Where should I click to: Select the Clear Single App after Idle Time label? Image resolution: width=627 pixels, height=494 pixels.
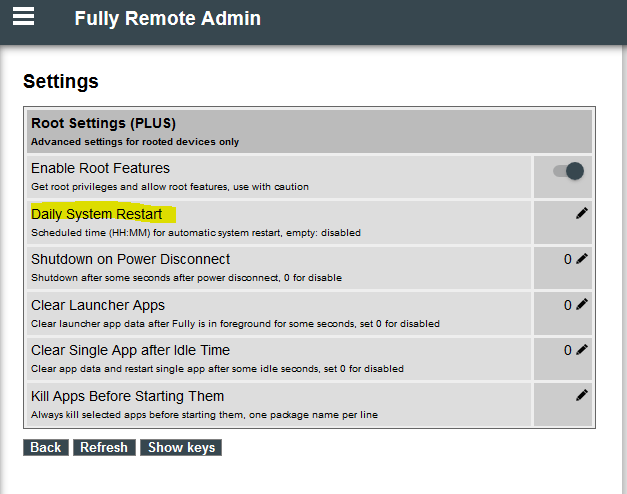click(130, 350)
